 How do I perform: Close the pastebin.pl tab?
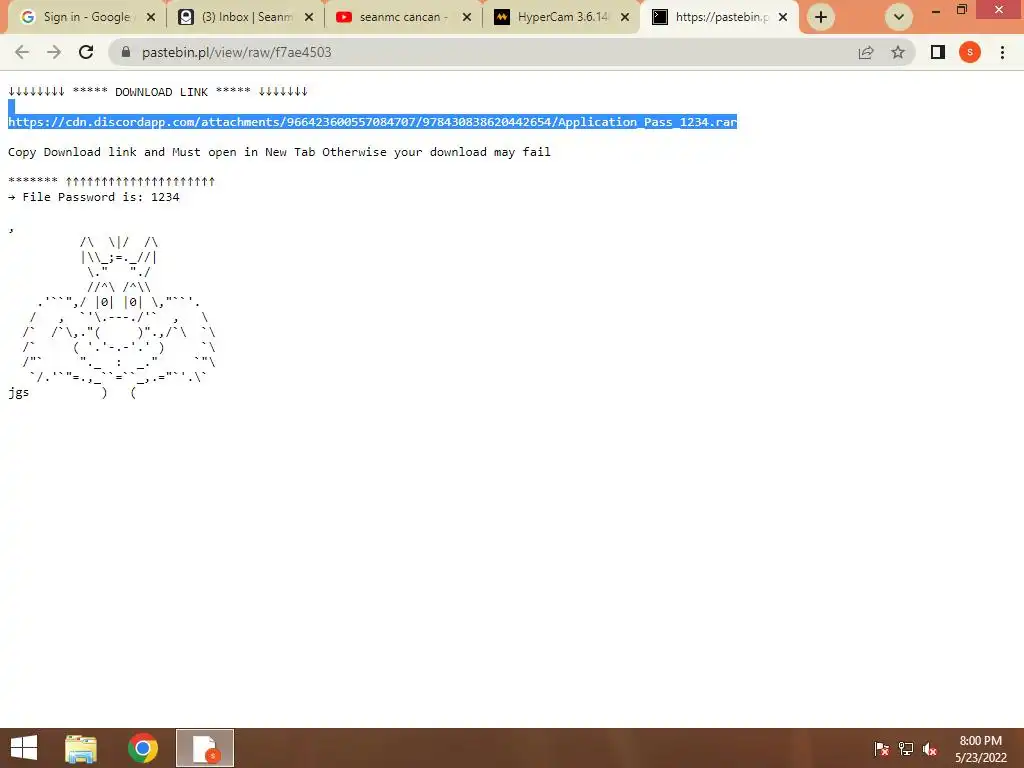(x=783, y=17)
